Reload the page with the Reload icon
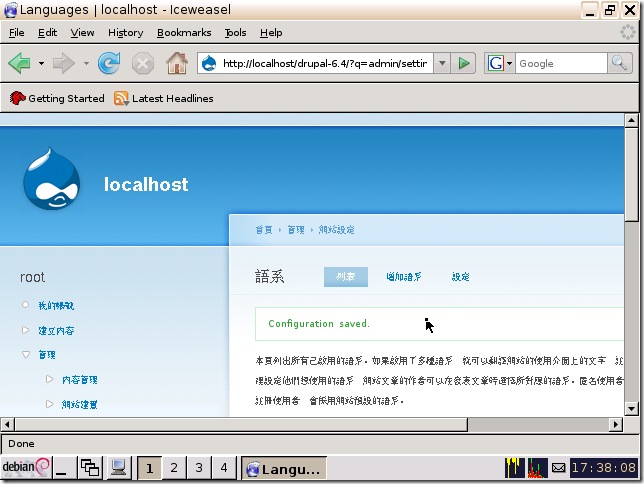 [x=109, y=63]
